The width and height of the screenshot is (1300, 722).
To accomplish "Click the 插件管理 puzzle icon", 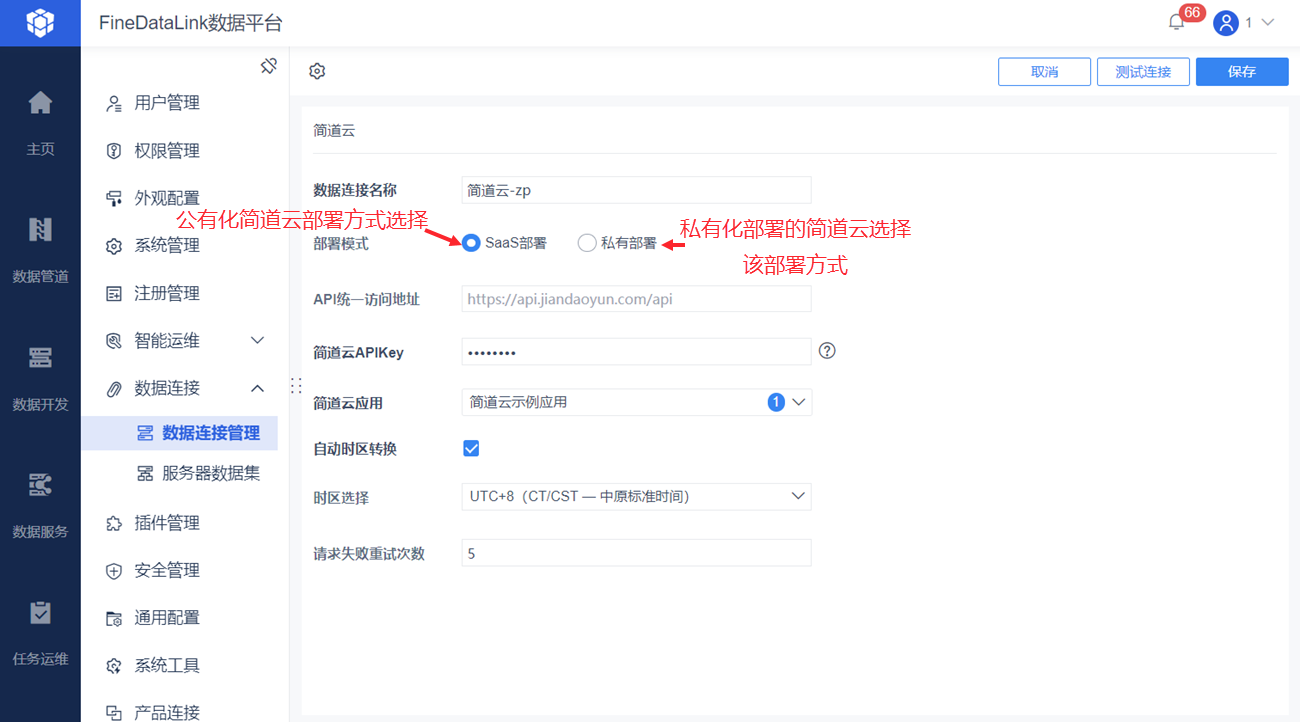I will 114,523.
